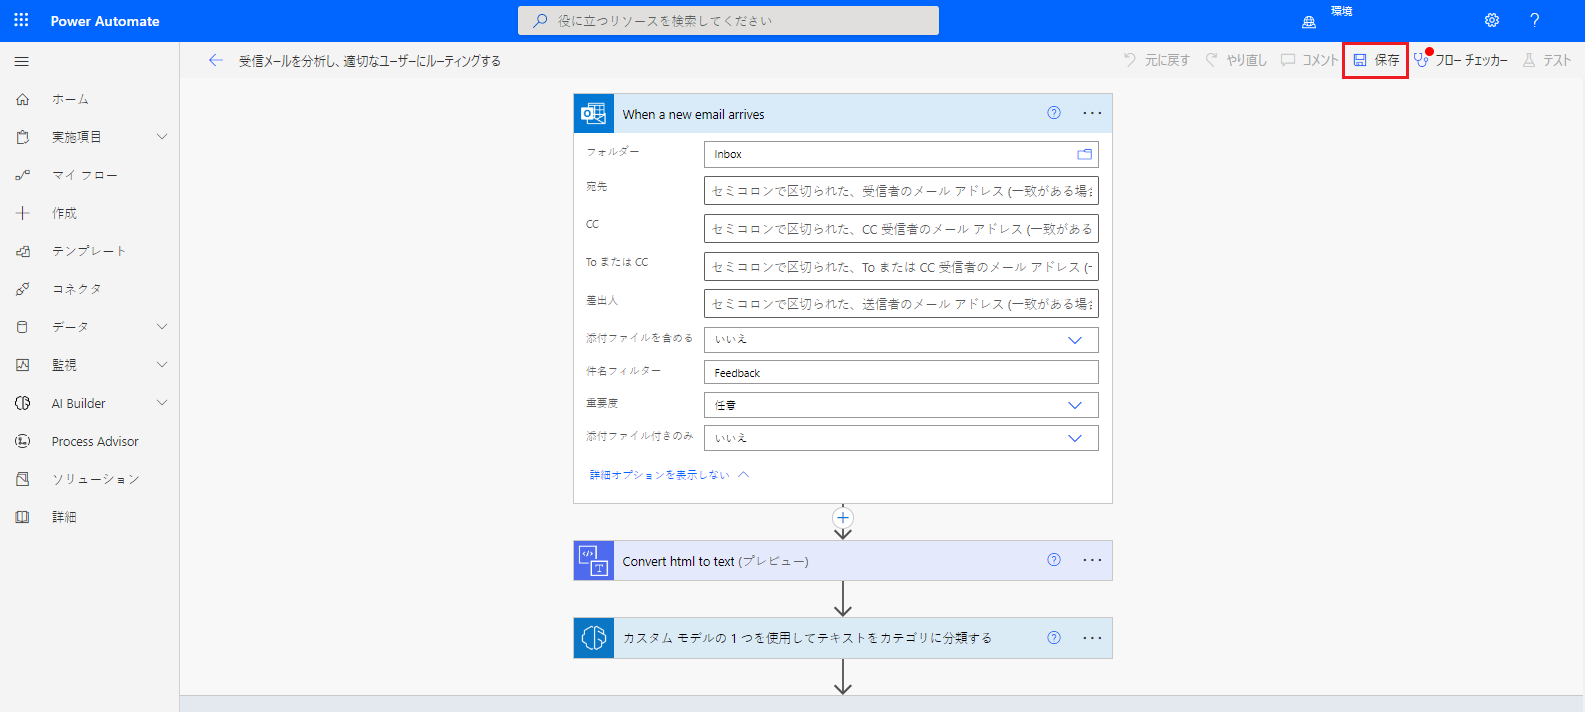Click the environment icon in header
Image resolution: width=1585 pixels, height=712 pixels.
[x=1308, y=21]
